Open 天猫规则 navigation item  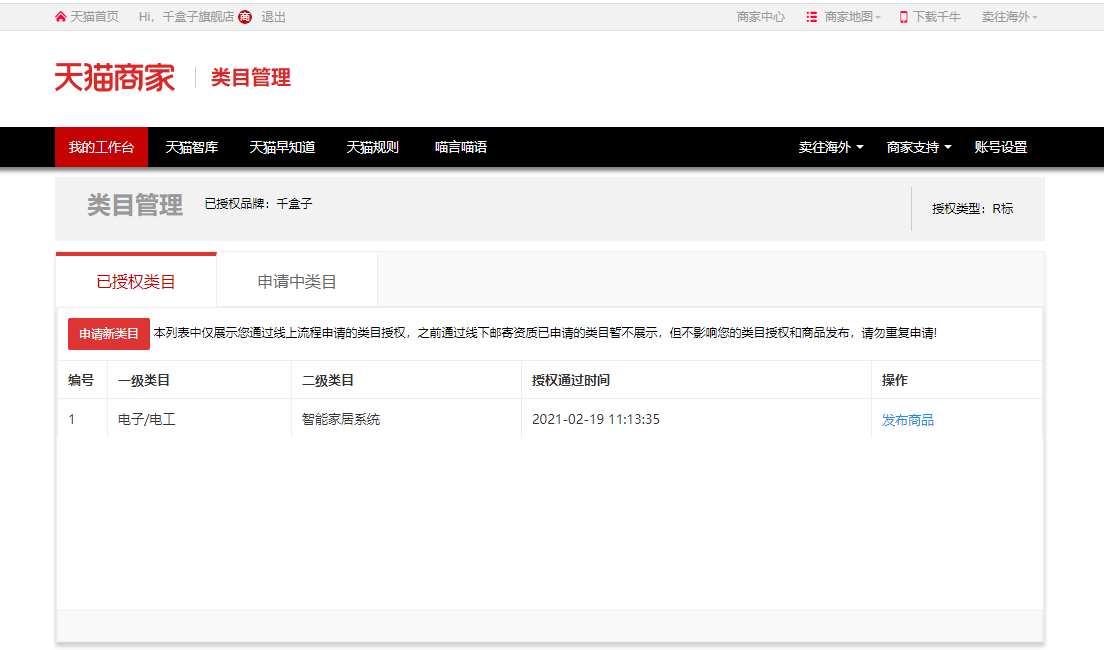pyautogui.click(x=372, y=147)
